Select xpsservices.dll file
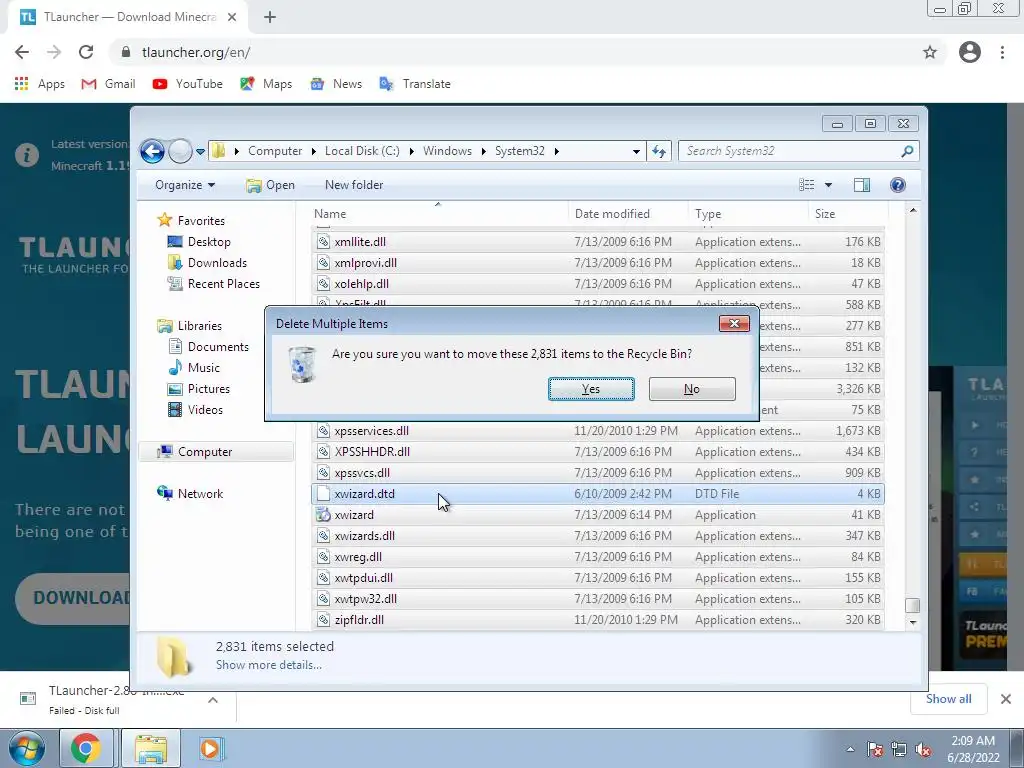1024x768 pixels. 598,431
